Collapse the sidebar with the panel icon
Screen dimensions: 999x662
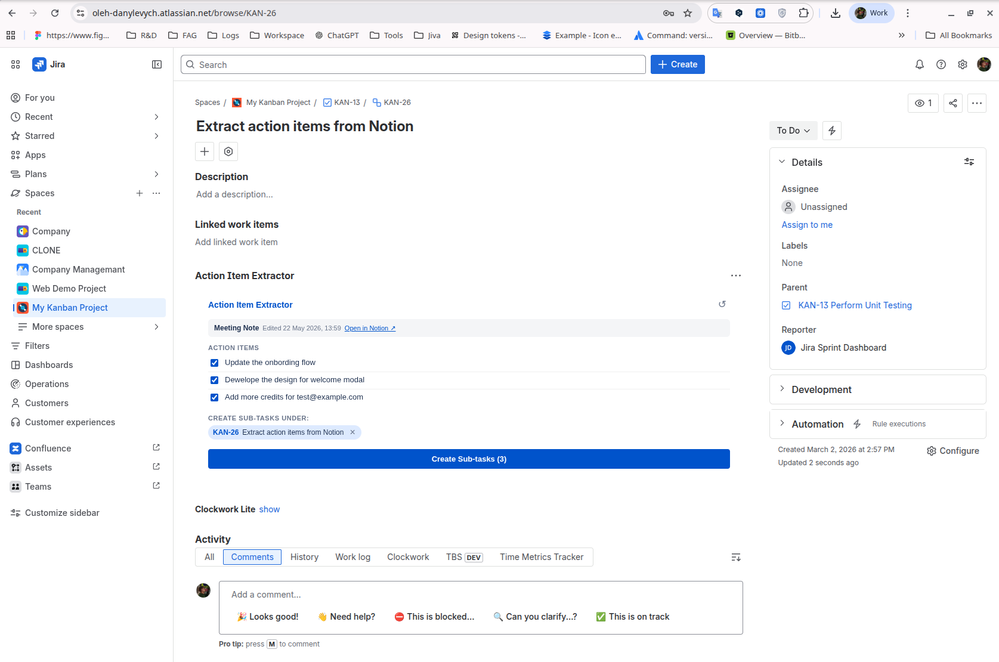pyautogui.click(x=157, y=64)
